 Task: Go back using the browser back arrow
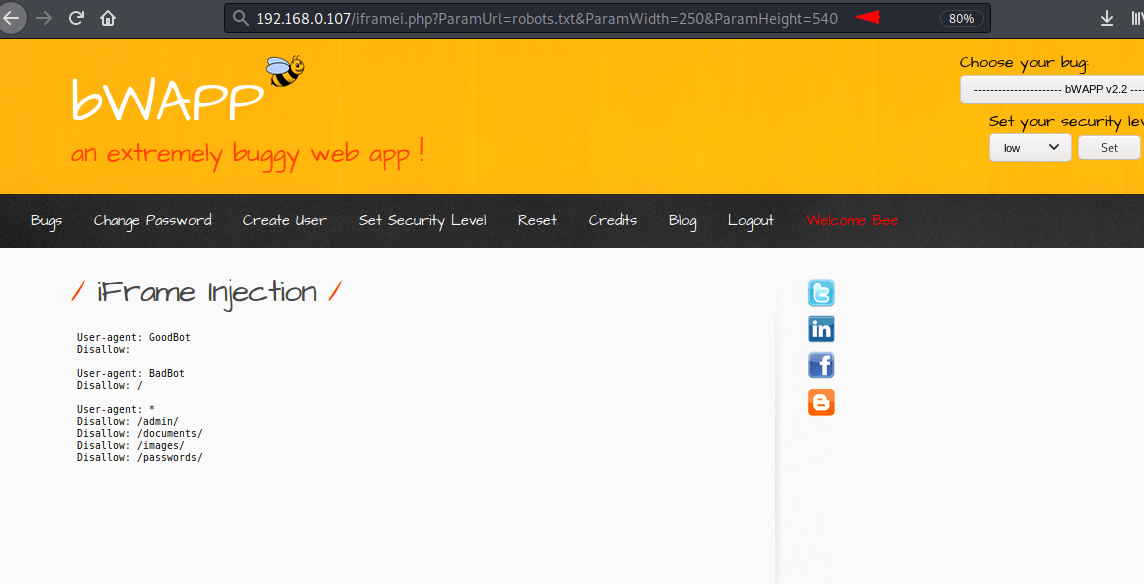coord(12,17)
